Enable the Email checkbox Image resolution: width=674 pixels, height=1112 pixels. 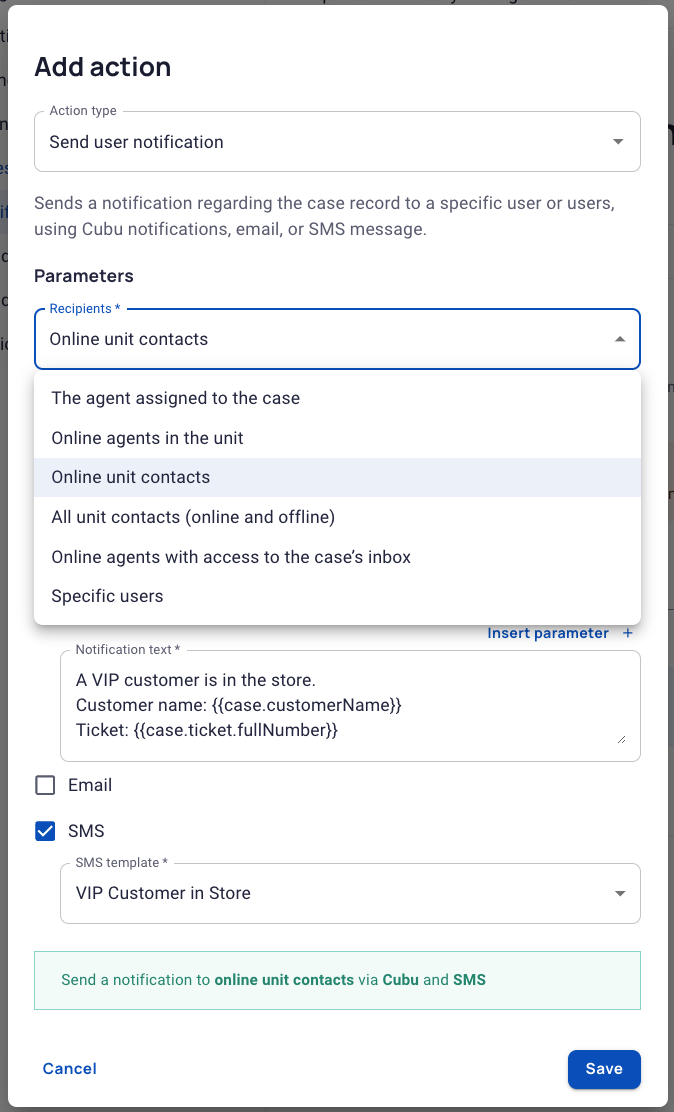click(x=45, y=785)
